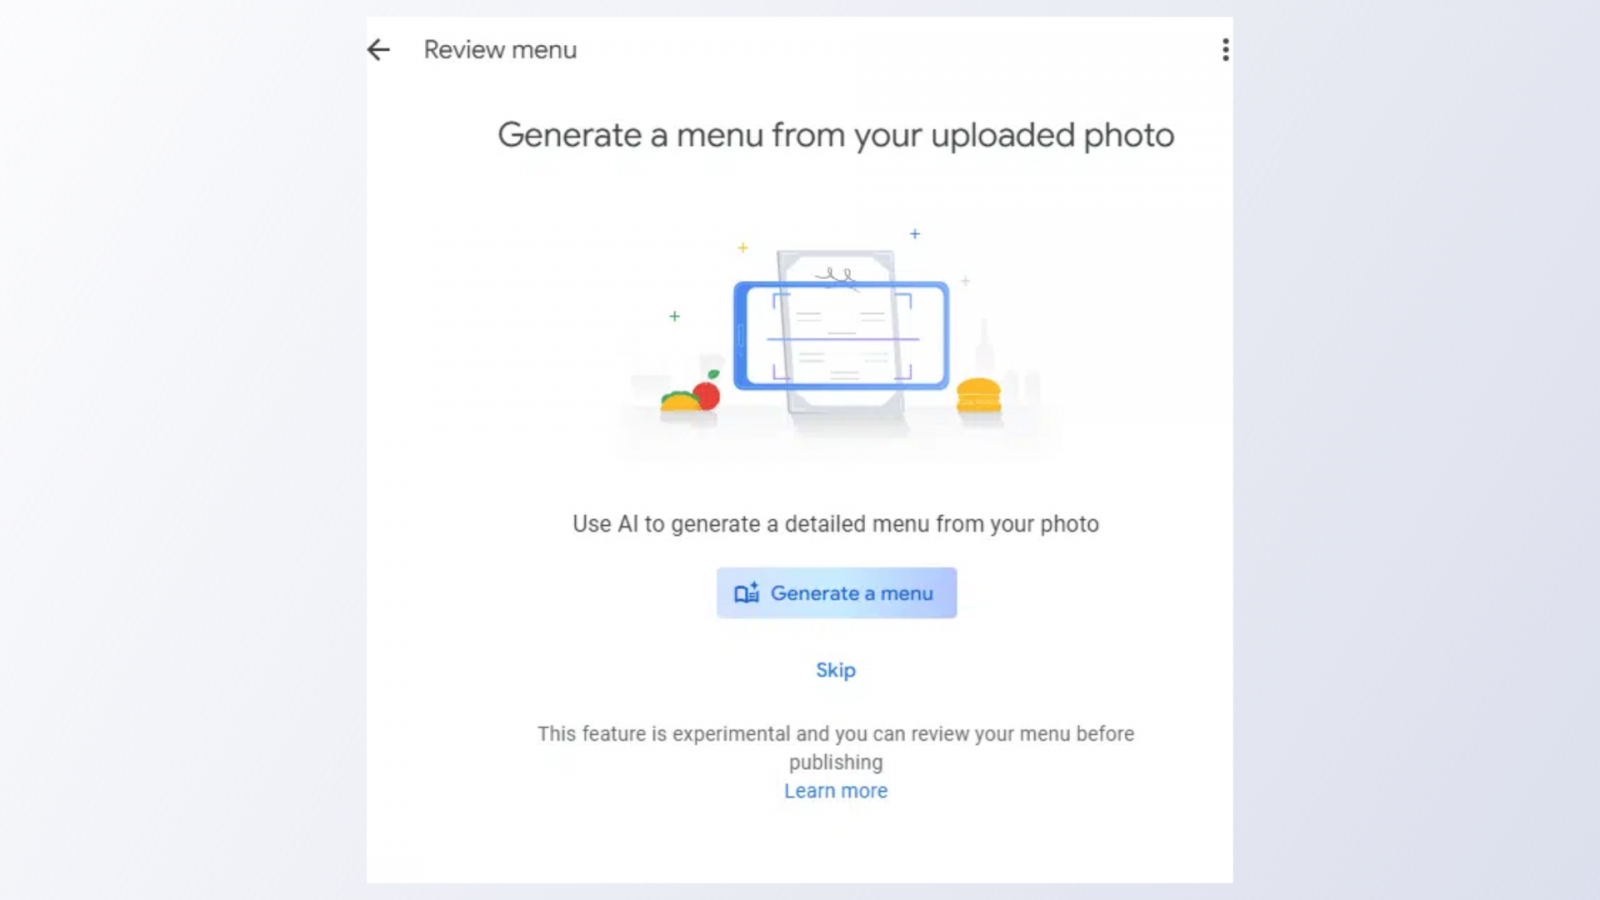Image resolution: width=1600 pixels, height=900 pixels.
Task: Click the heading about your uploaded photo
Action: [x=836, y=135]
